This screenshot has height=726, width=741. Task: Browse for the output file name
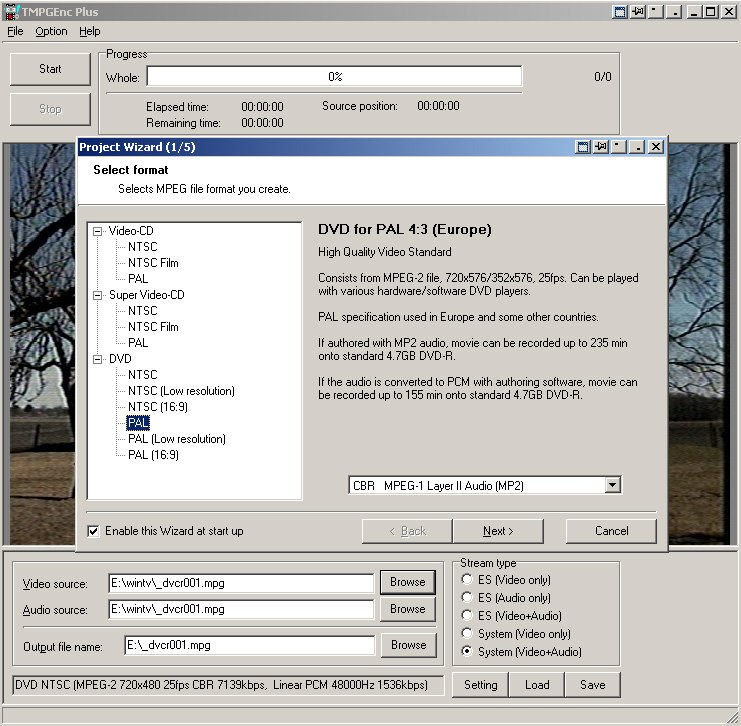pos(408,645)
